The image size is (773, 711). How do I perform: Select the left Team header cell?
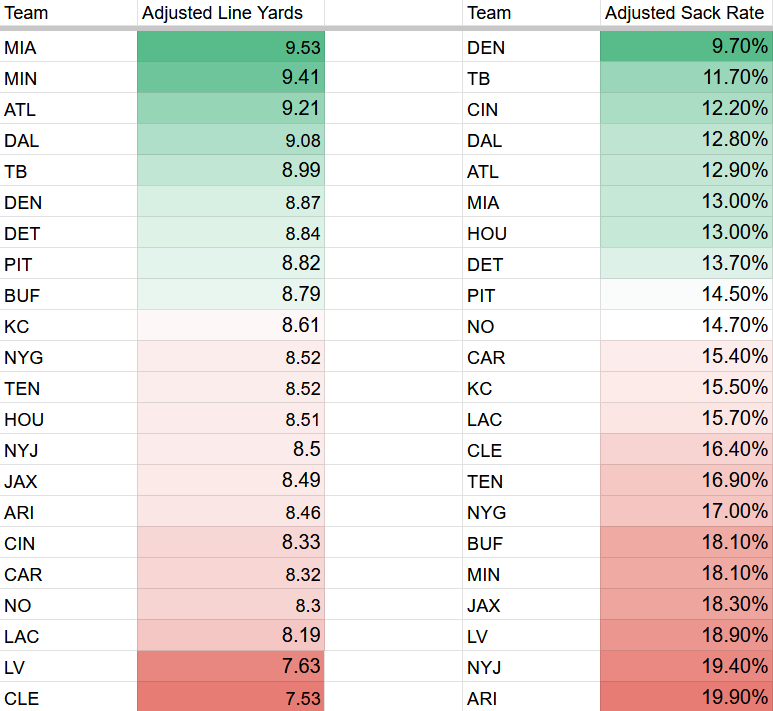click(x=68, y=13)
